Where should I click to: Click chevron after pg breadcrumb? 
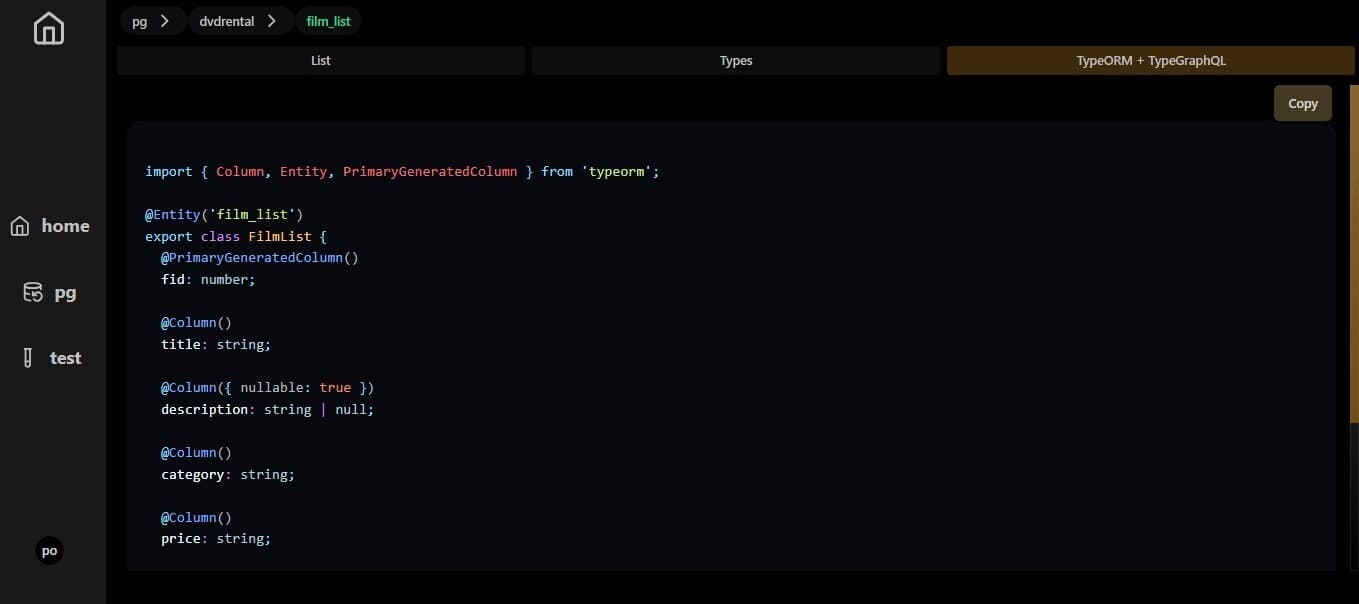coord(165,20)
